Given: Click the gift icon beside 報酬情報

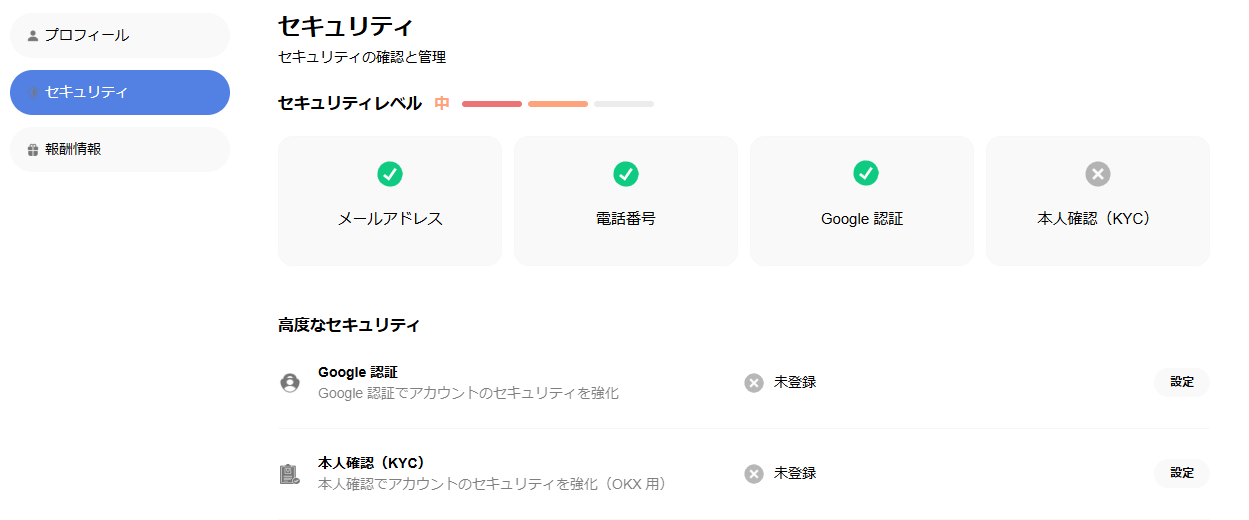Looking at the screenshot, I should click(33, 150).
